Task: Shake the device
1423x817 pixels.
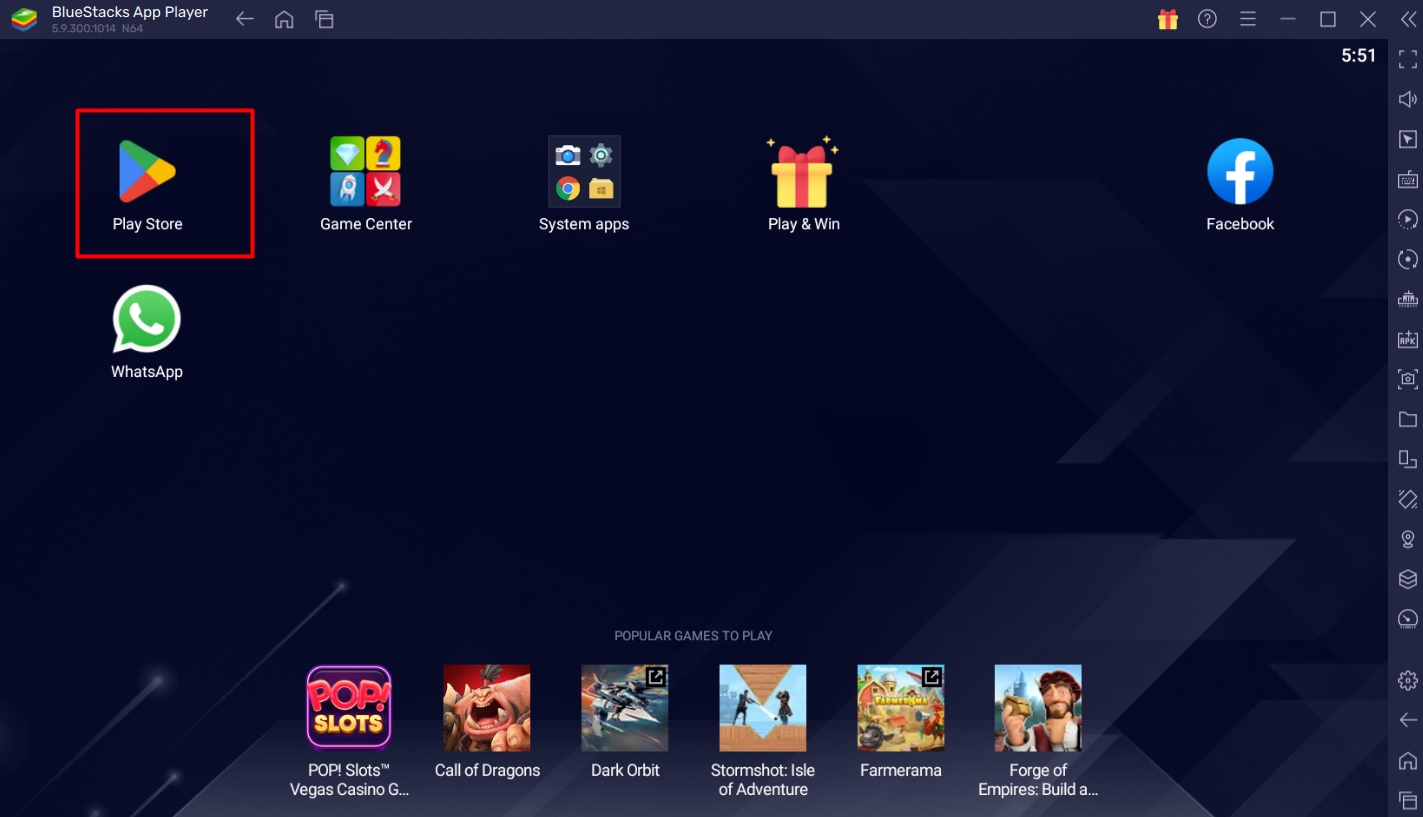Action: pyautogui.click(x=1408, y=499)
